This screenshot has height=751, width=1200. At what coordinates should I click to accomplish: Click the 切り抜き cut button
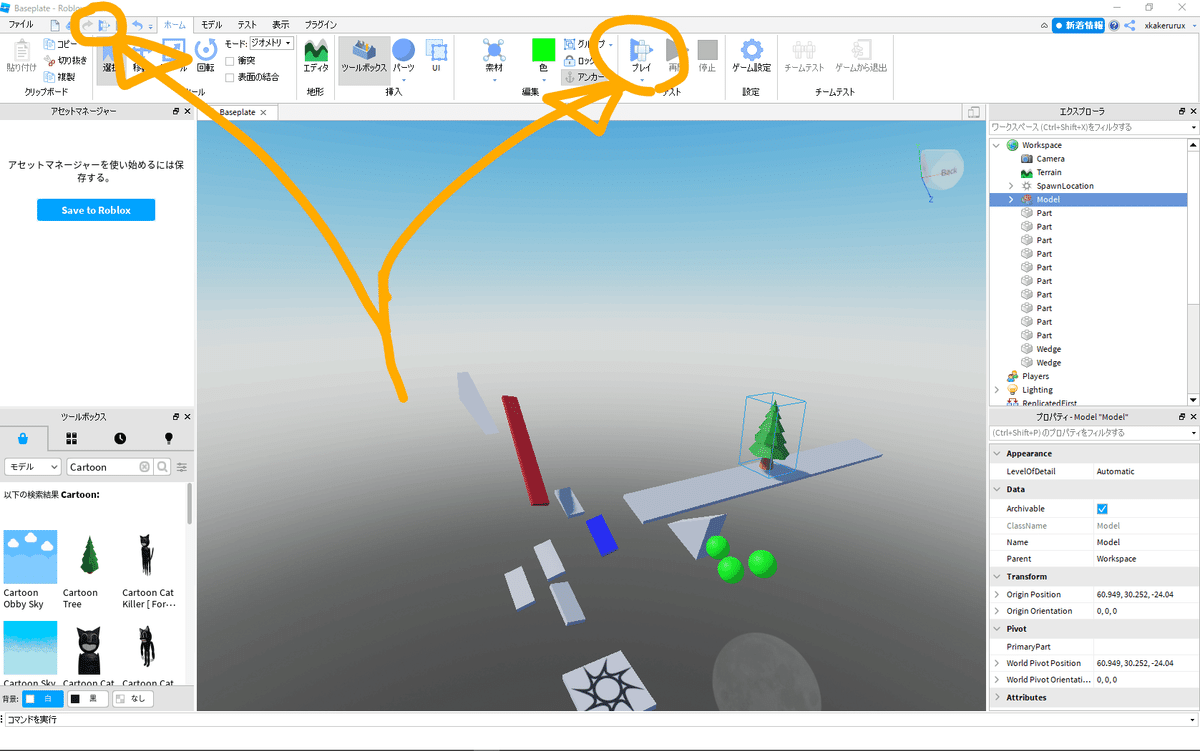[65, 60]
